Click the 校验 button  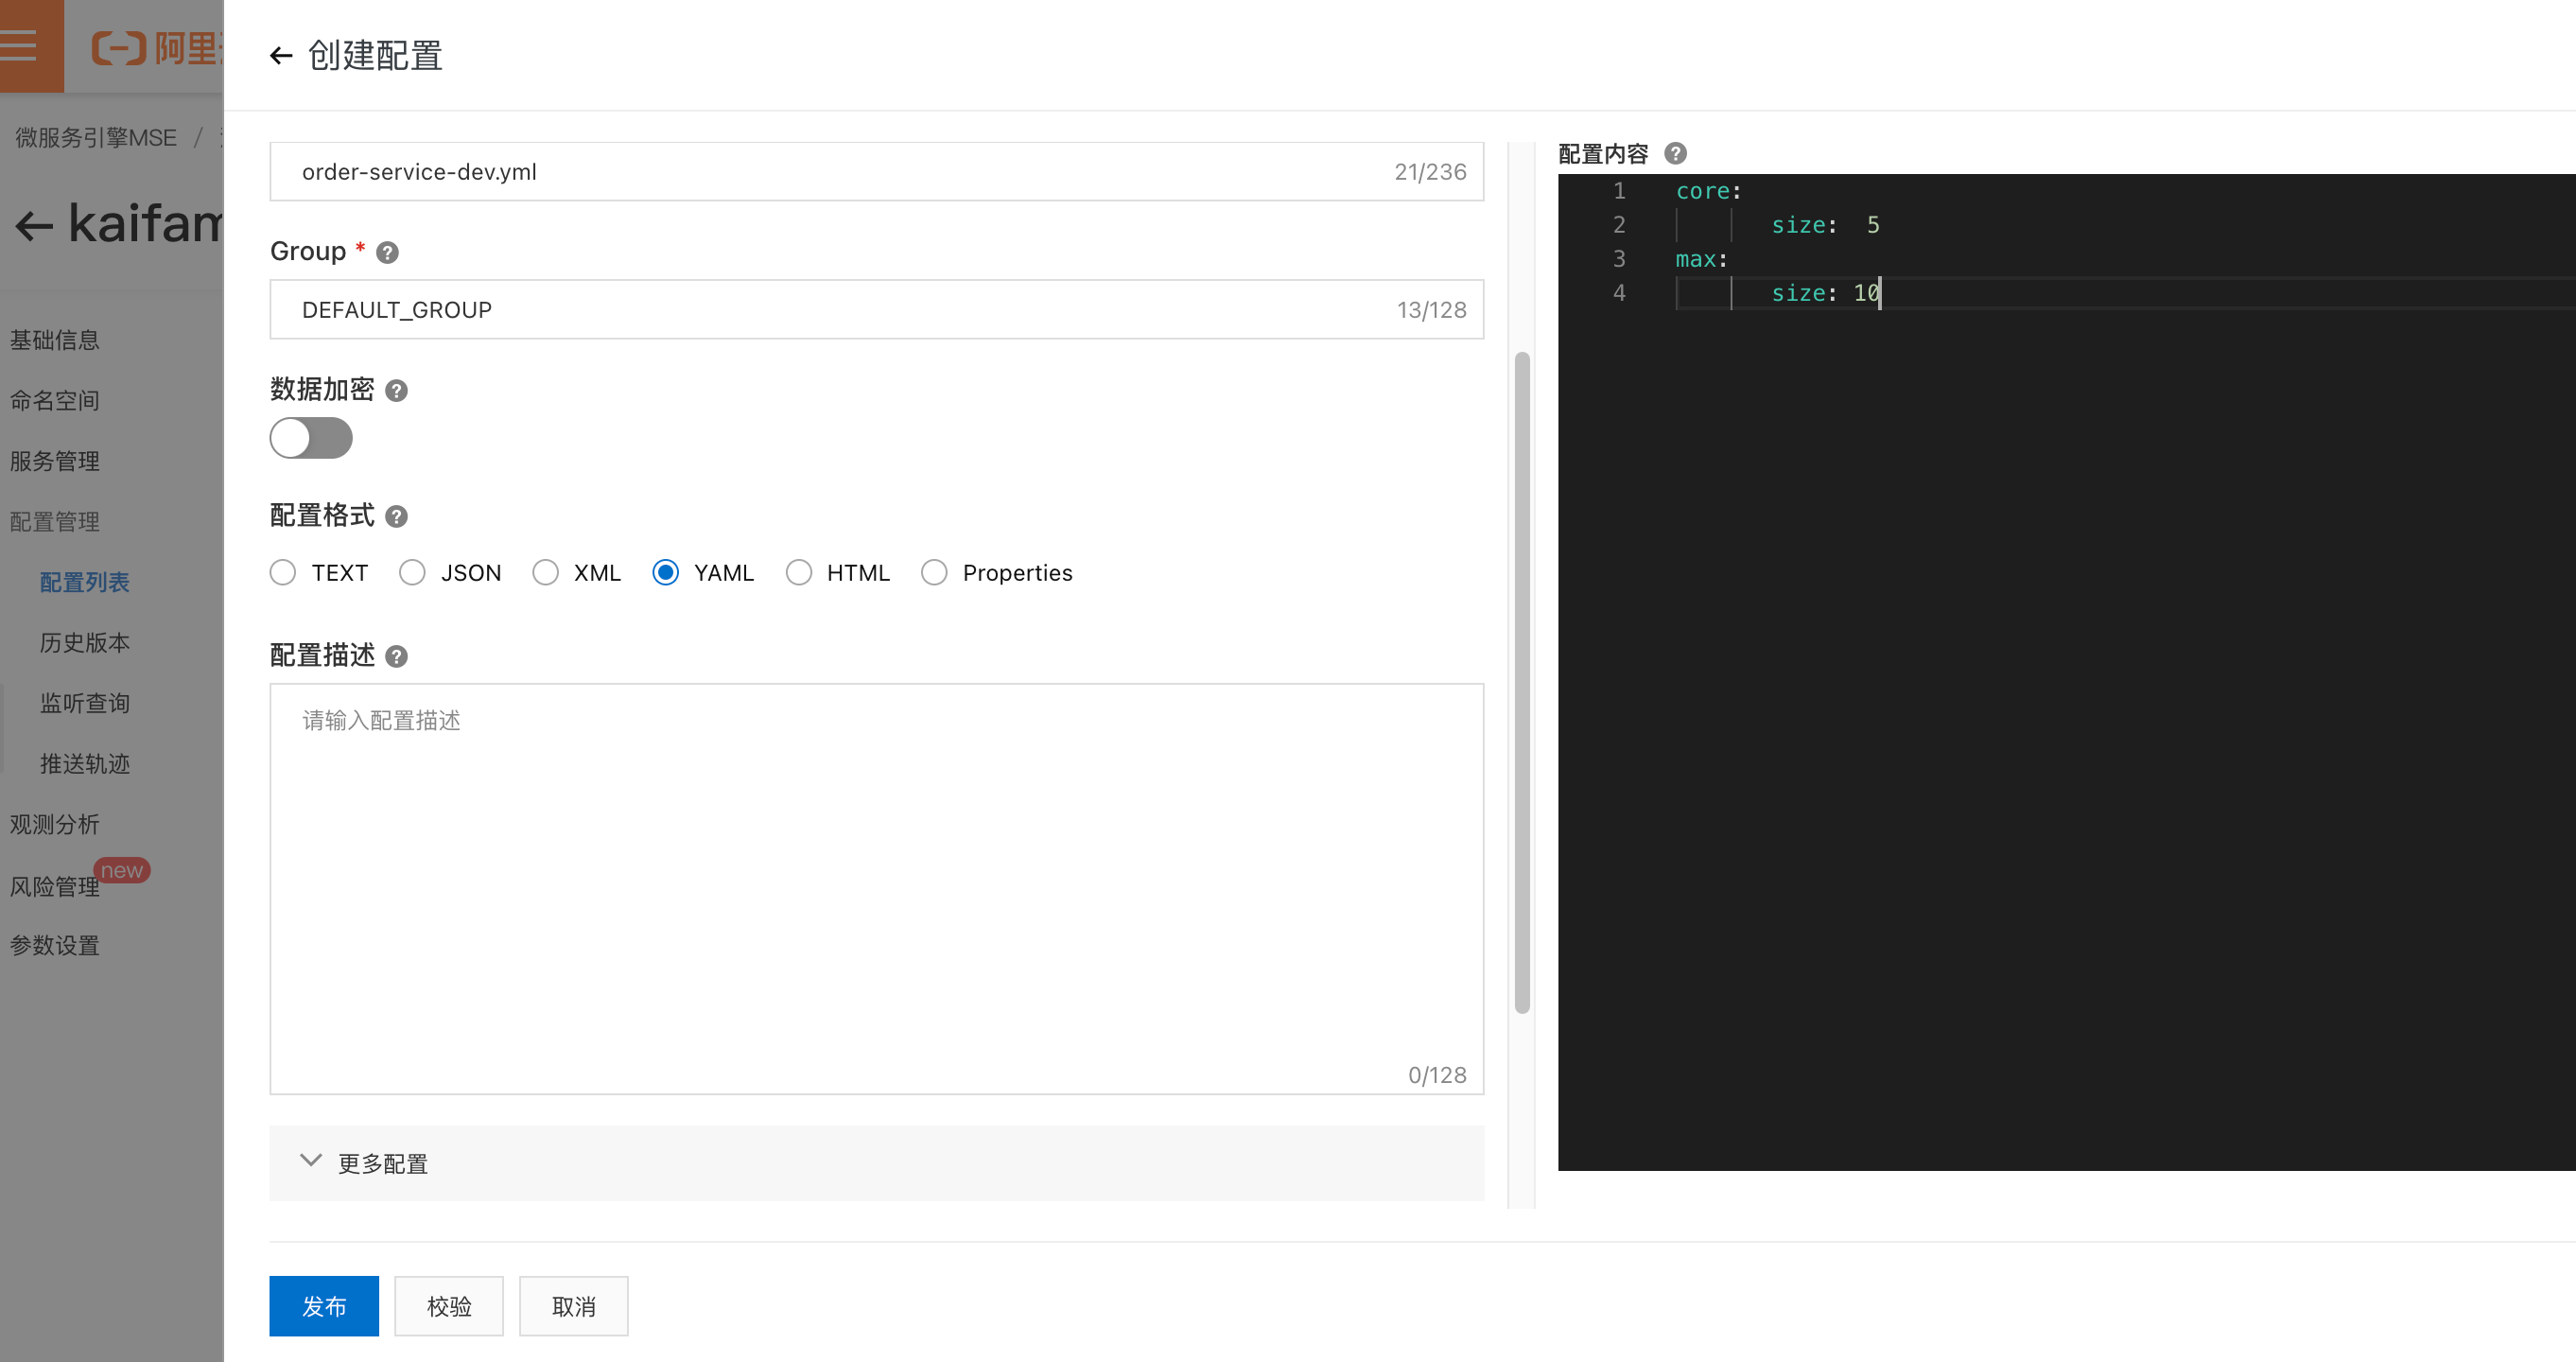(449, 1306)
